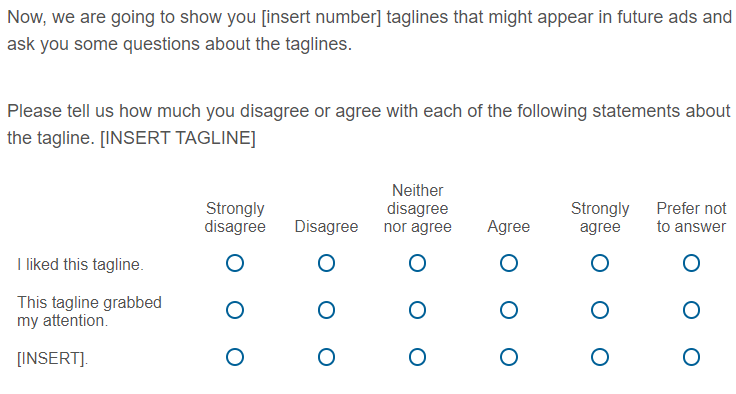Choose Neither disagree nor agree for 'I liked this tagline'
The image size is (736, 394).
coord(417,263)
